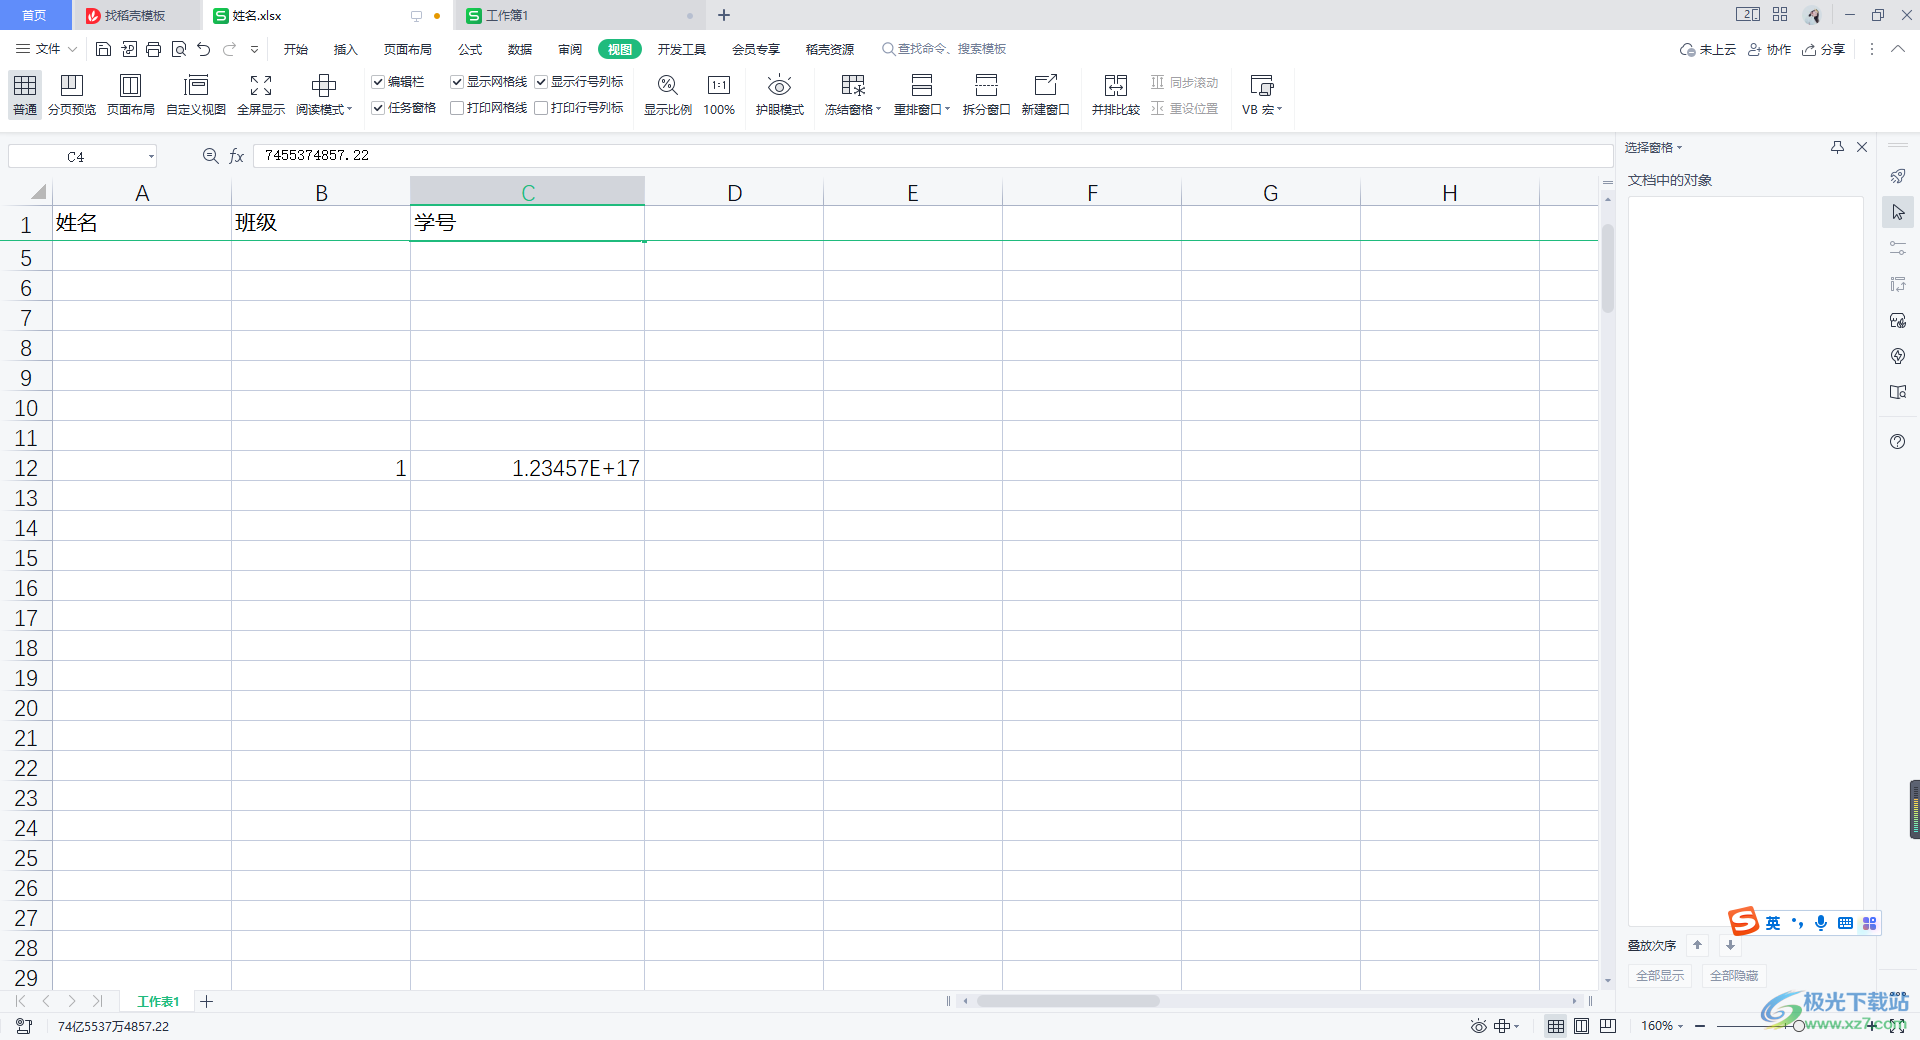This screenshot has width=1920, height=1040.
Task: Open the Insert (插入) ribbon tab
Action: point(346,49)
